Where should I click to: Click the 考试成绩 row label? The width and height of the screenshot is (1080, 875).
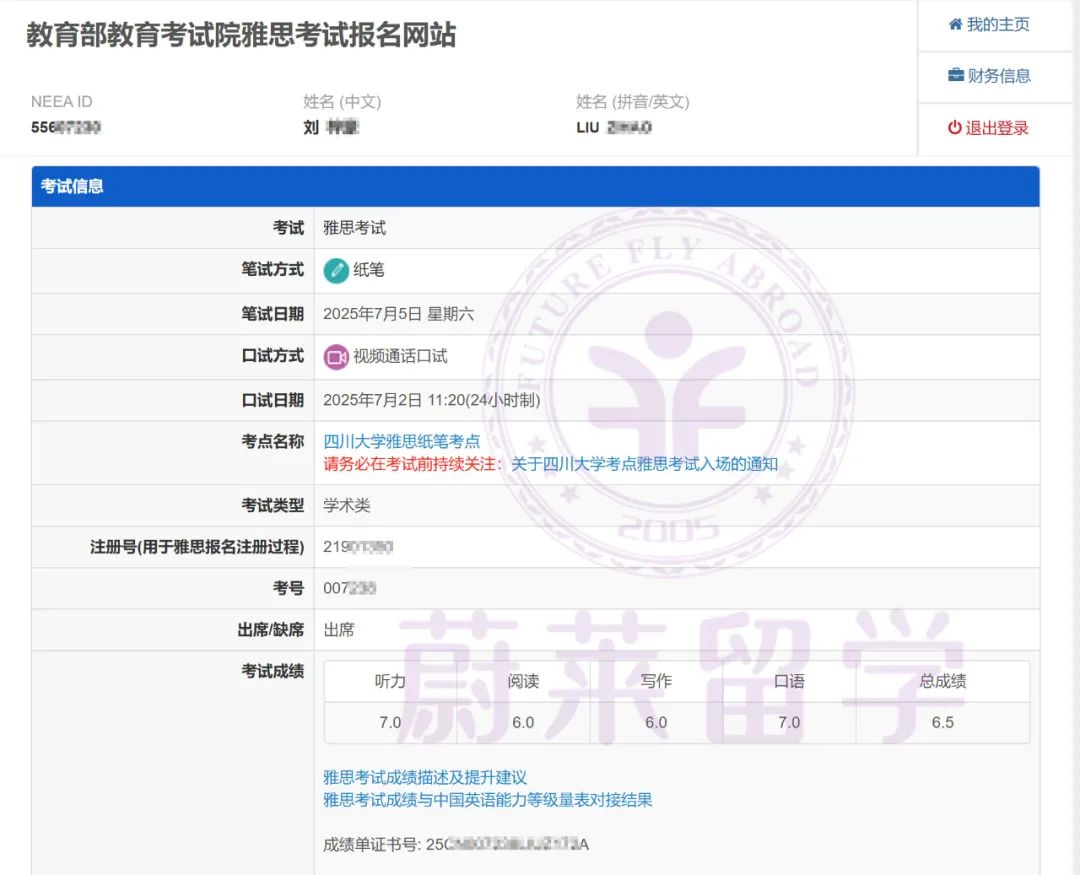pos(272,671)
